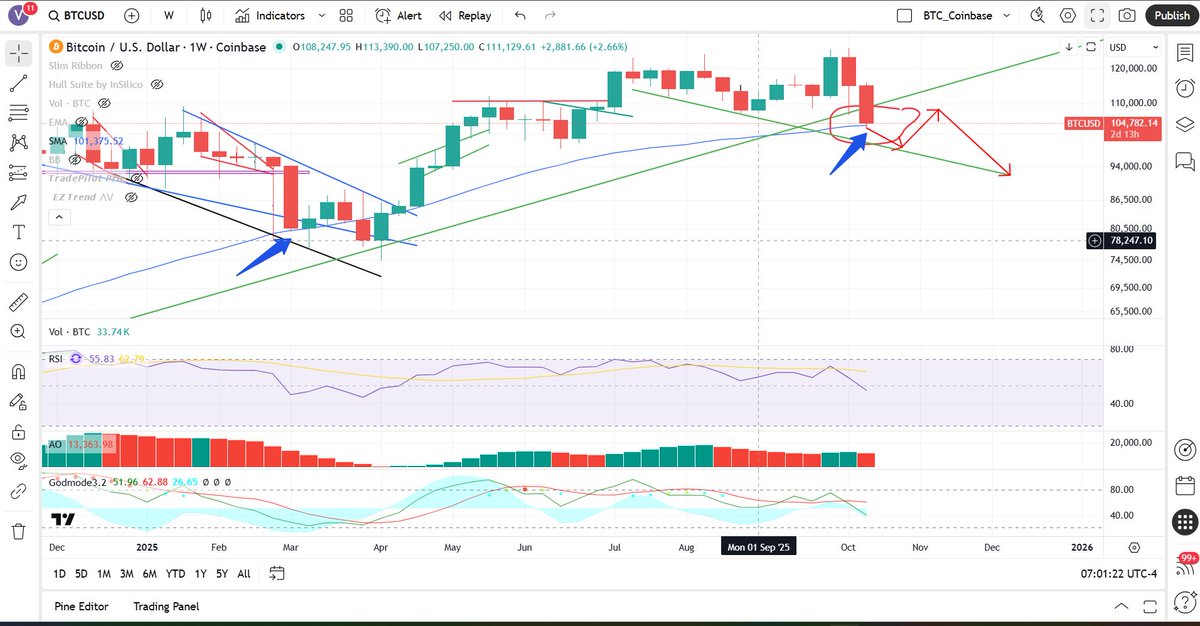Select the YTD date range
This screenshot has width=1200, height=626.
[x=176, y=574]
